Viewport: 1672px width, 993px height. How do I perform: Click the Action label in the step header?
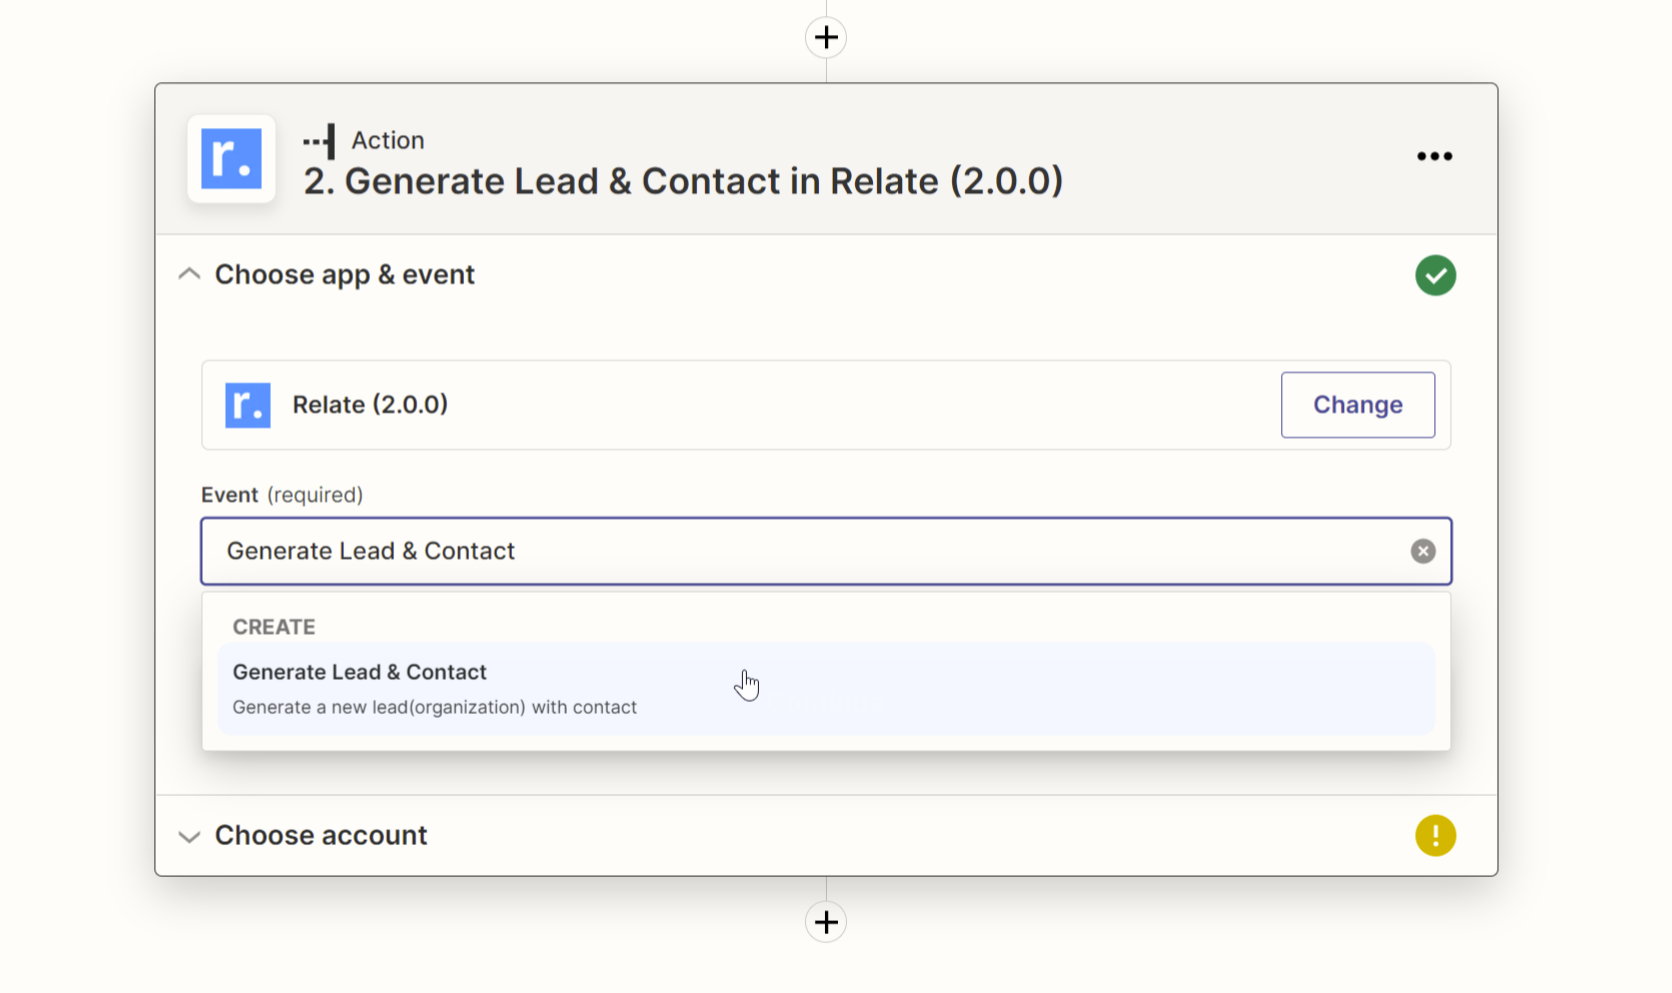[386, 140]
